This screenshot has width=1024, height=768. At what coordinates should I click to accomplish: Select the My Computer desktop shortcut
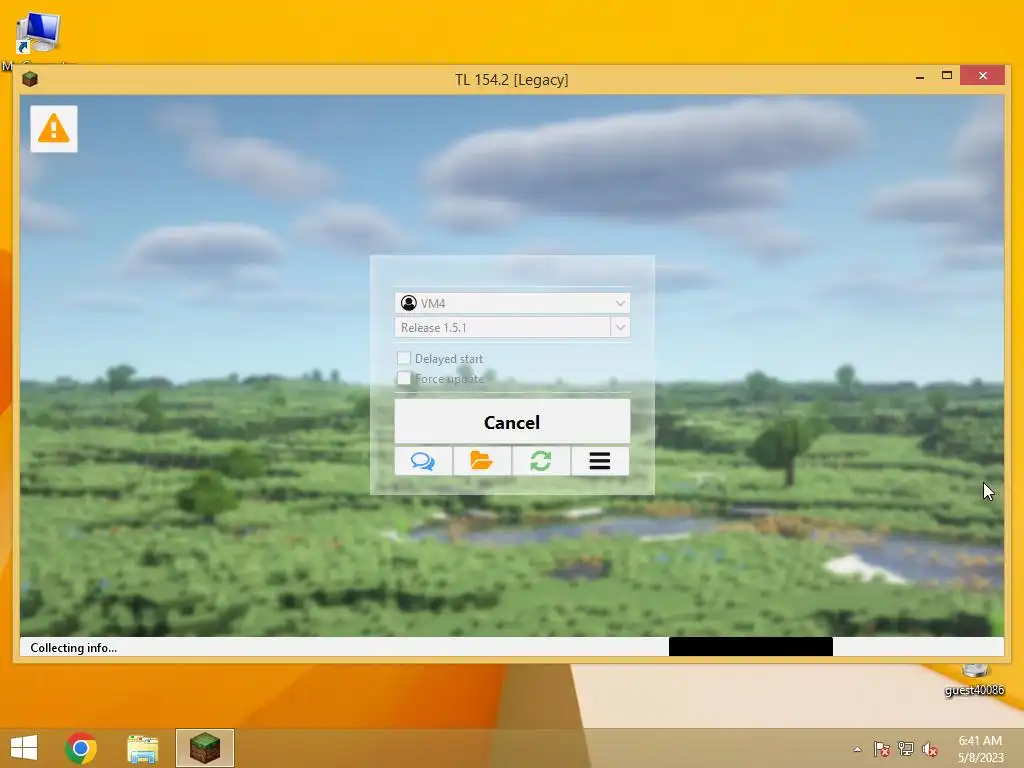[x=38, y=39]
